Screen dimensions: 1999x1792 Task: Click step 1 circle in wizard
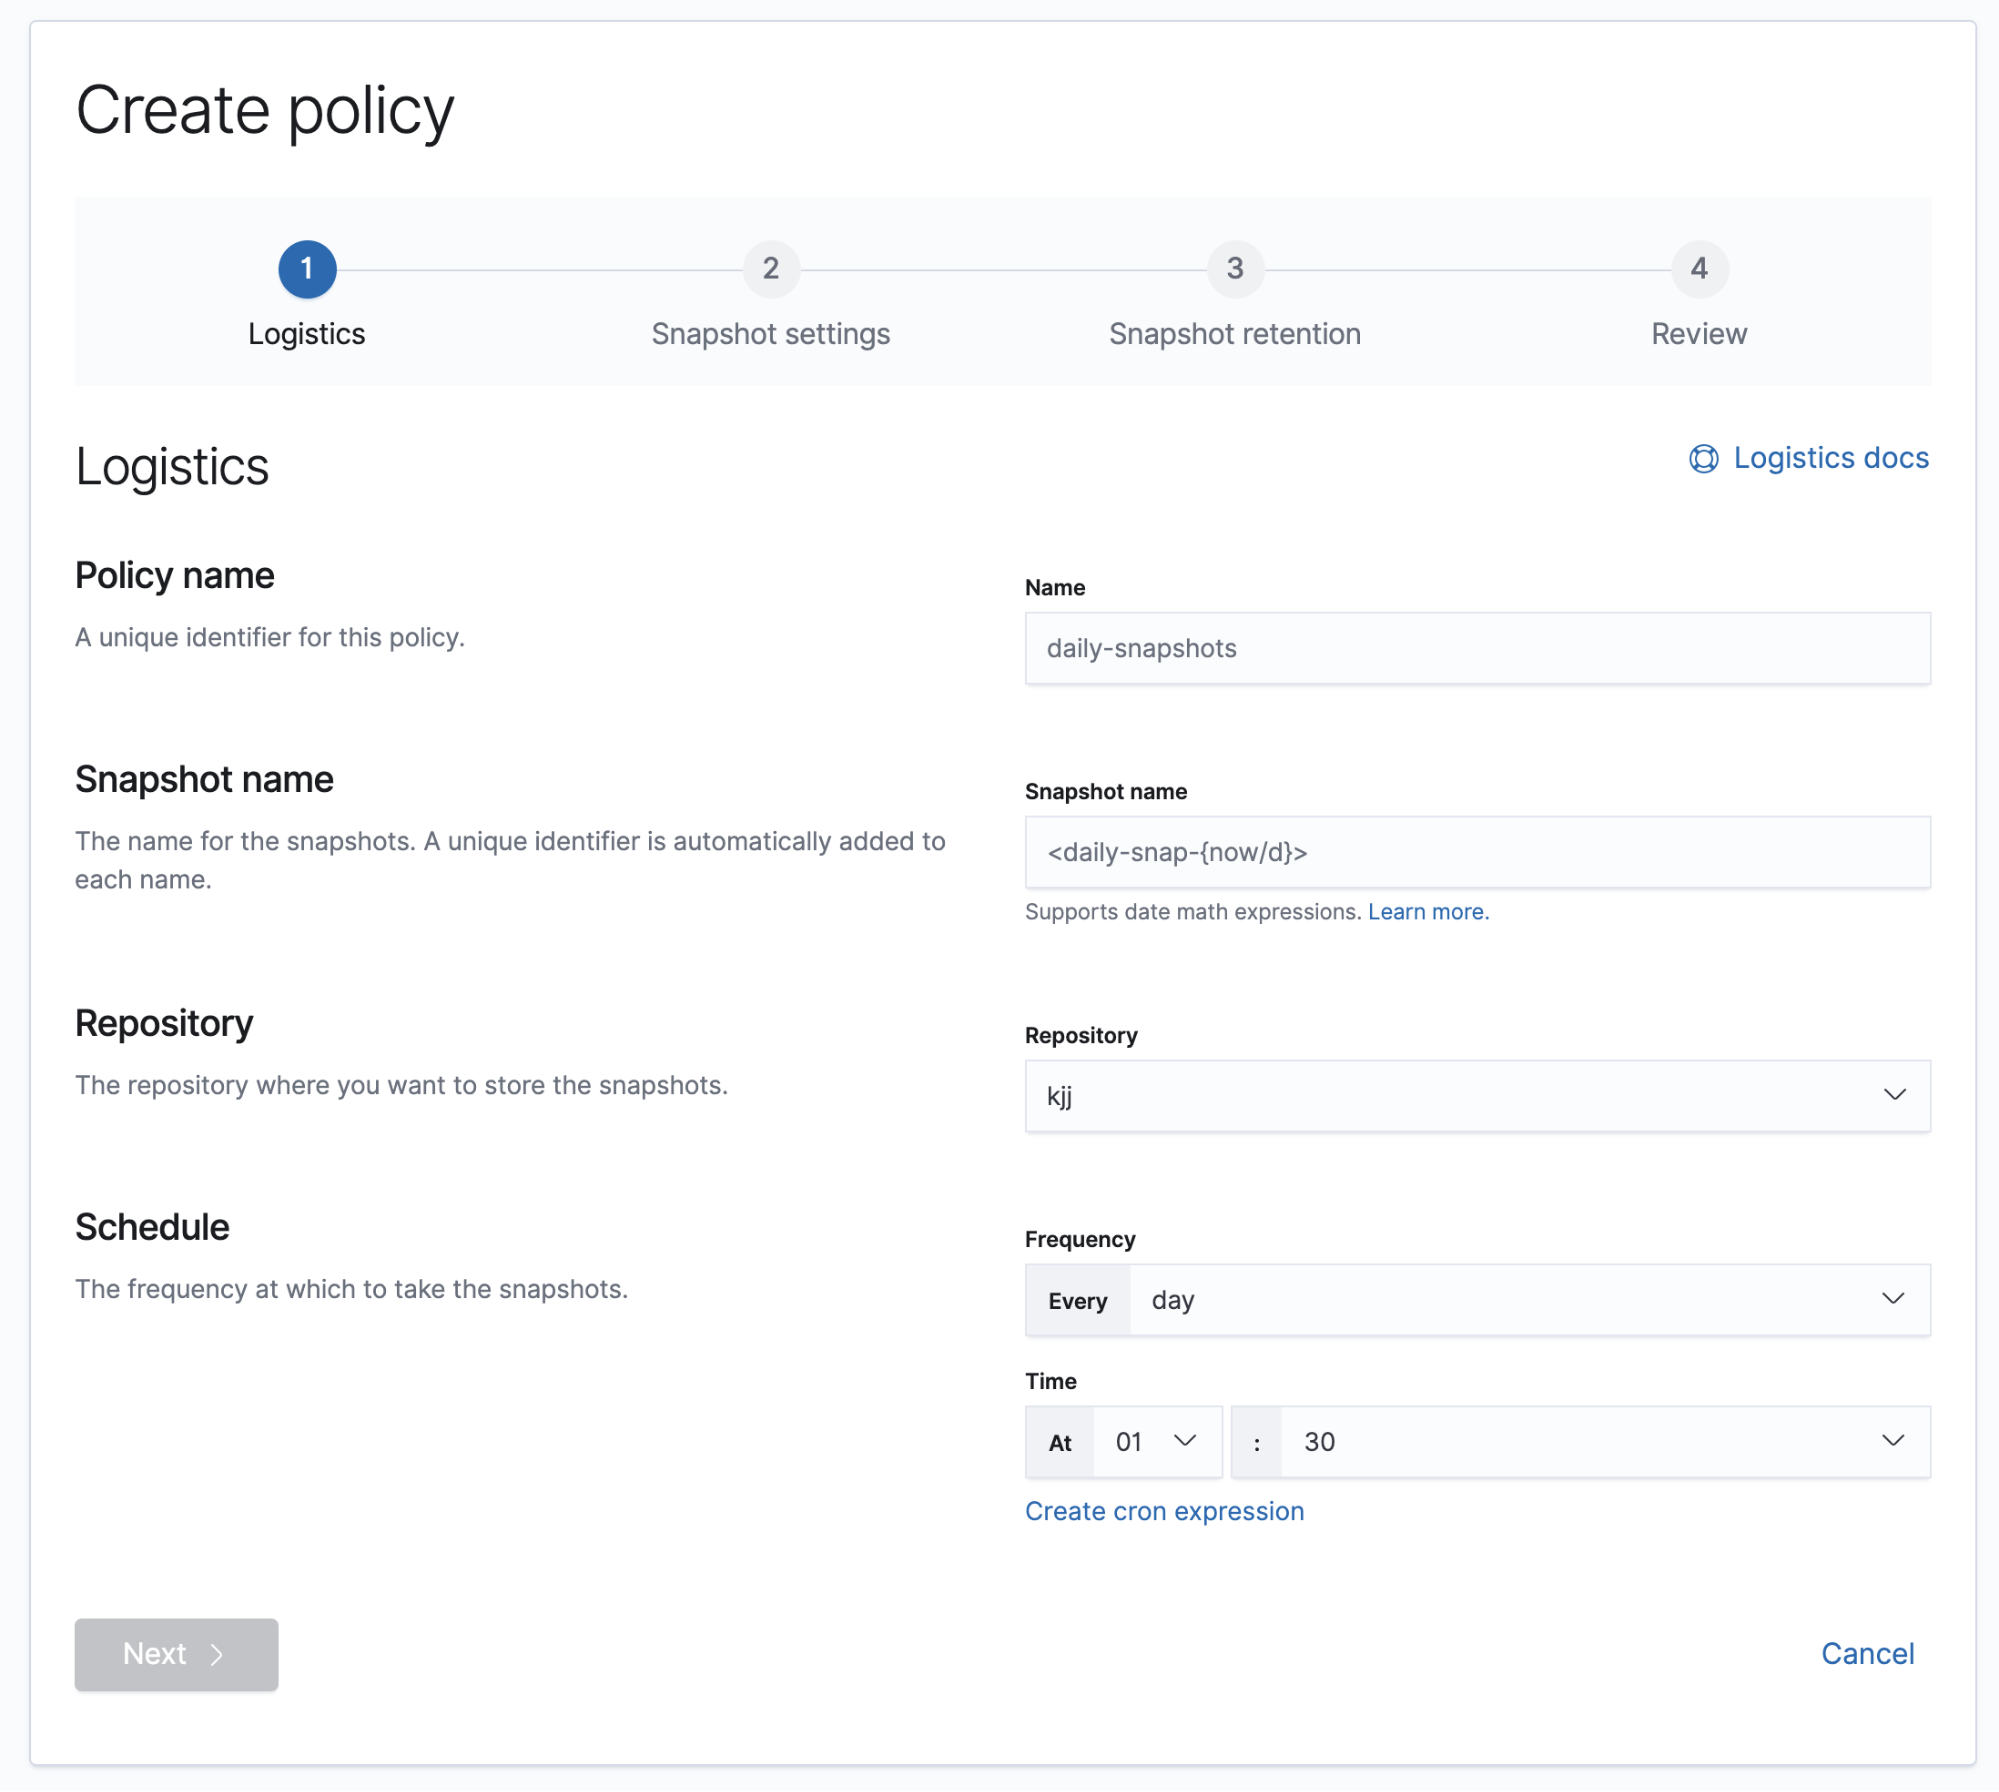(x=307, y=269)
